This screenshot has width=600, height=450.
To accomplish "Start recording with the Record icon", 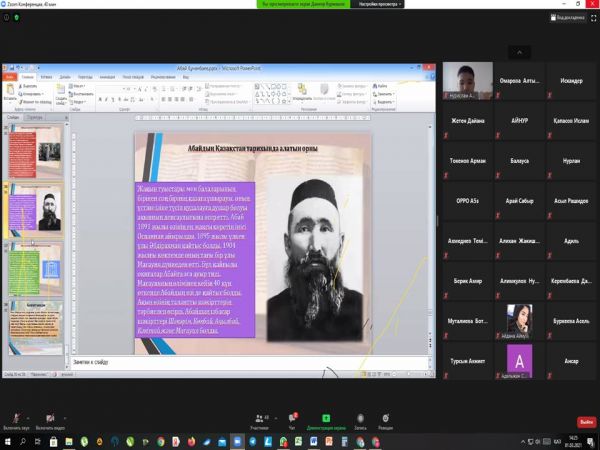I will (x=359, y=416).
